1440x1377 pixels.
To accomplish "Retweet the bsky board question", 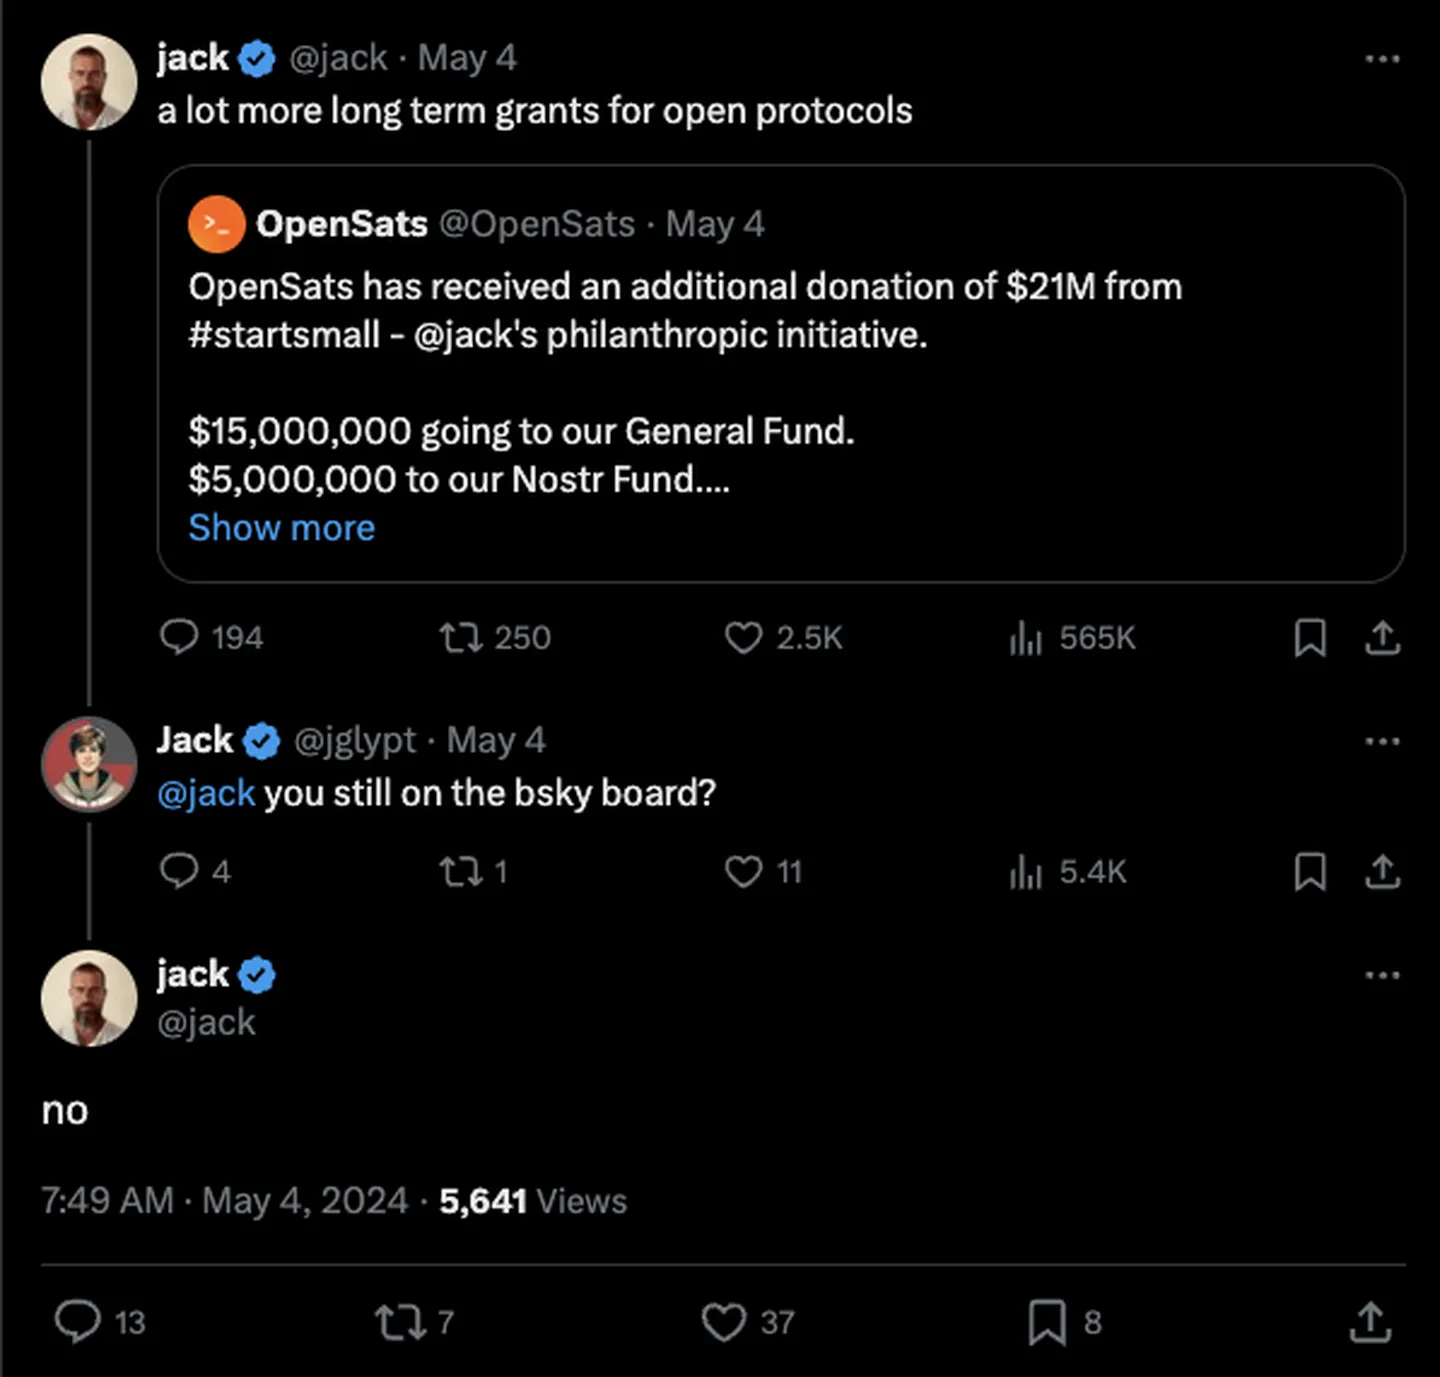I will tap(461, 871).
